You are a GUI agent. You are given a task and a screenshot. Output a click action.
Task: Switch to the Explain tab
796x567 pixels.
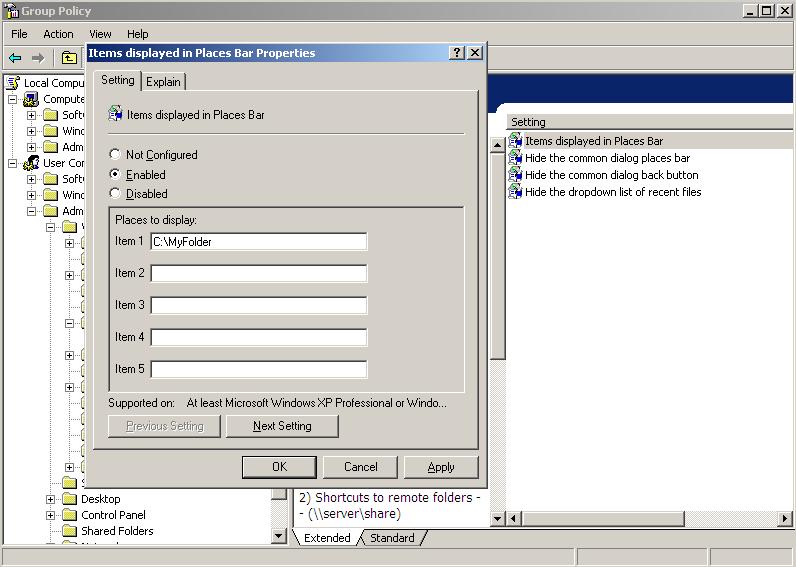click(x=163, y=82)
